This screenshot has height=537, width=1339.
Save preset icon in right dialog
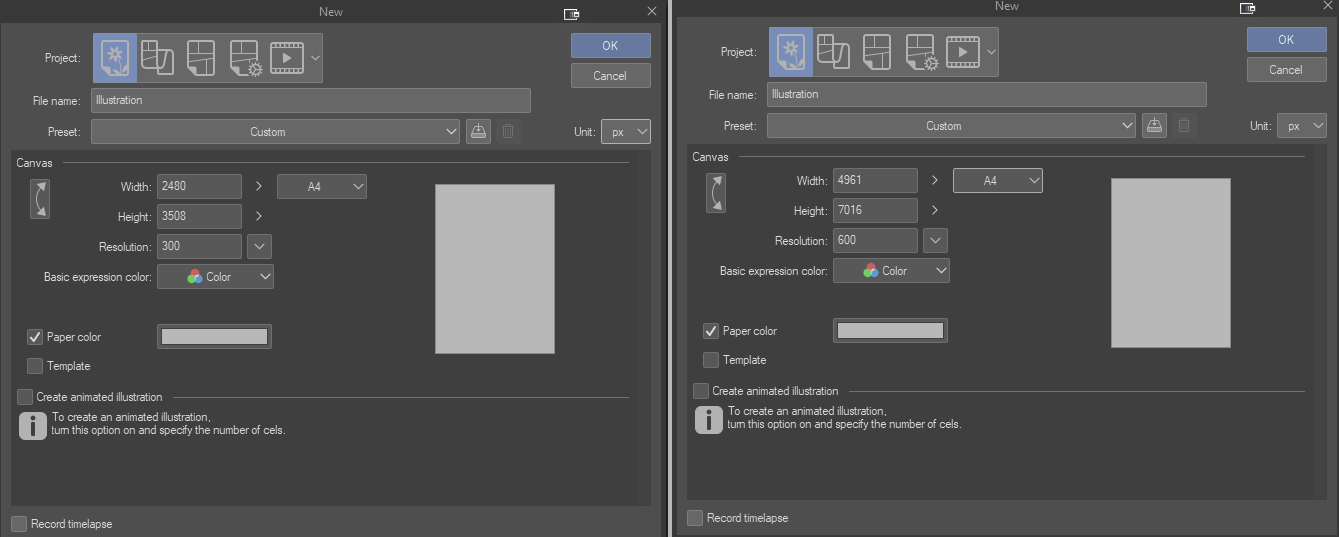coord(1154,126)
